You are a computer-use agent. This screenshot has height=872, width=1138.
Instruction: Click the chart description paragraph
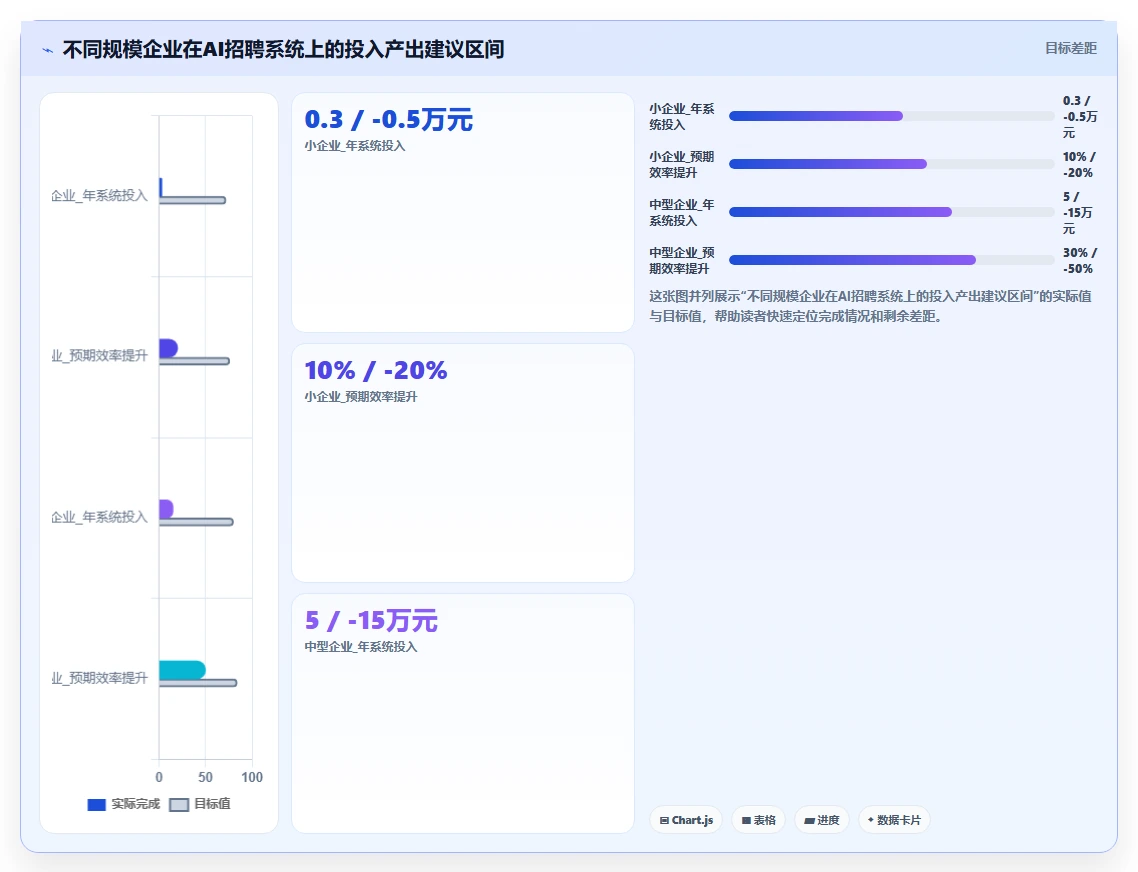coord(870,306)
